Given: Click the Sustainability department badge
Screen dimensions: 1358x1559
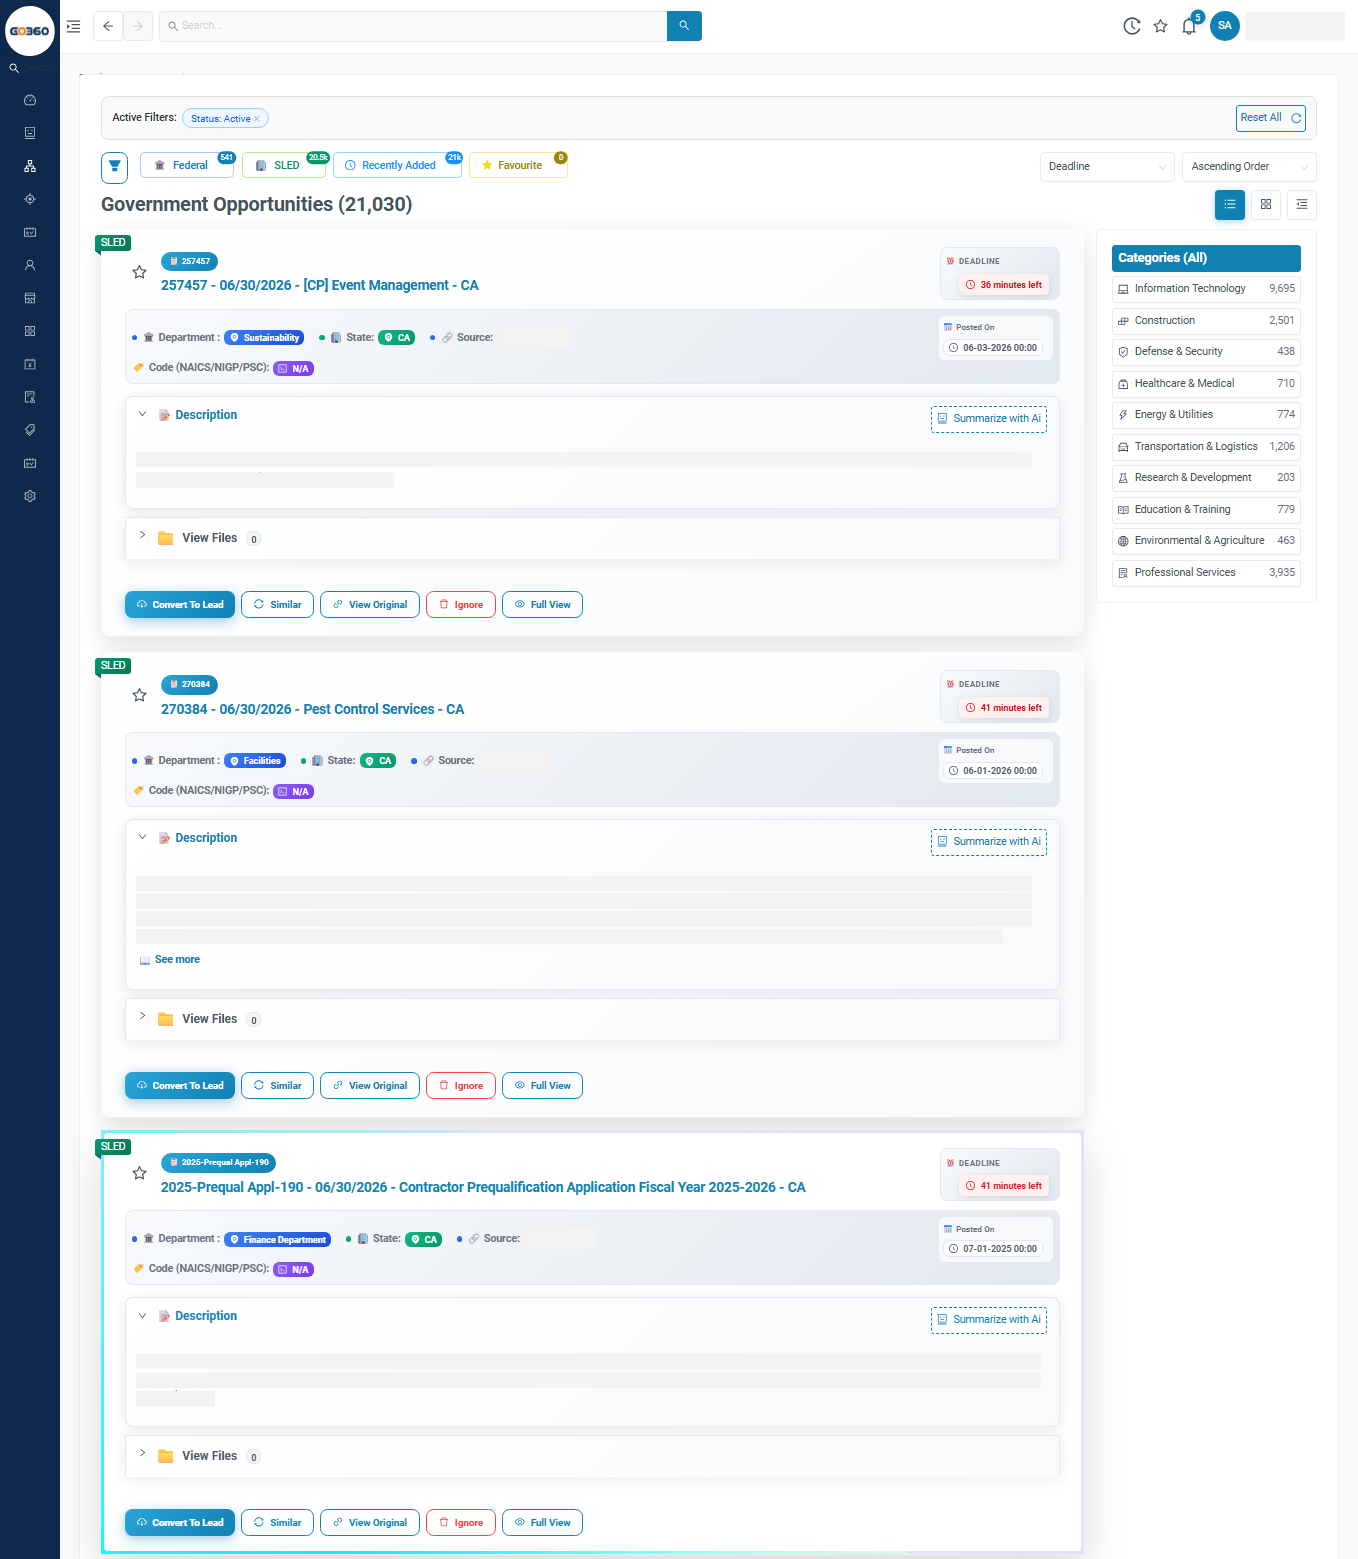Looking at the screenshot, I should coord(264,338).
